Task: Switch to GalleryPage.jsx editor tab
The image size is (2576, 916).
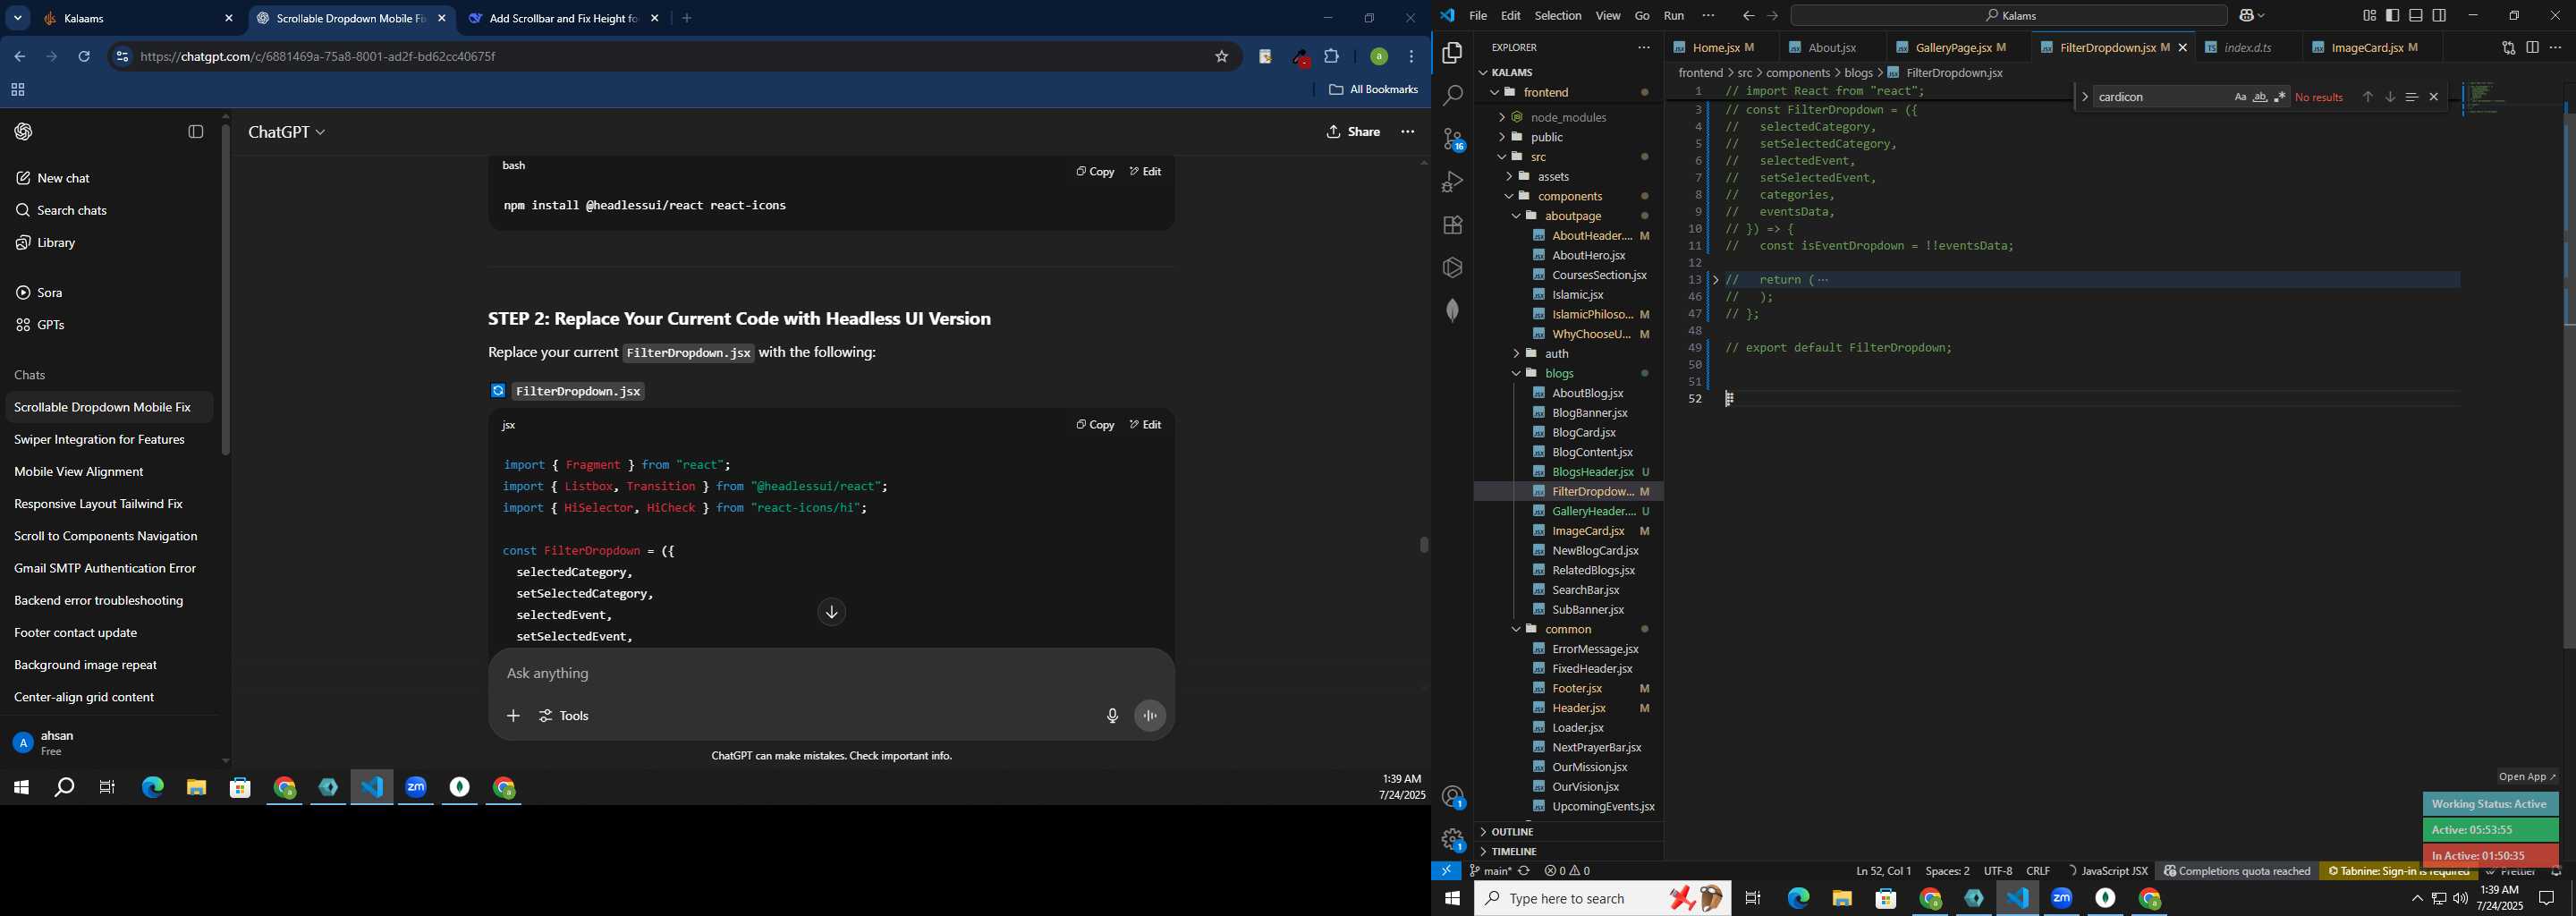Action: [1952, 47]
